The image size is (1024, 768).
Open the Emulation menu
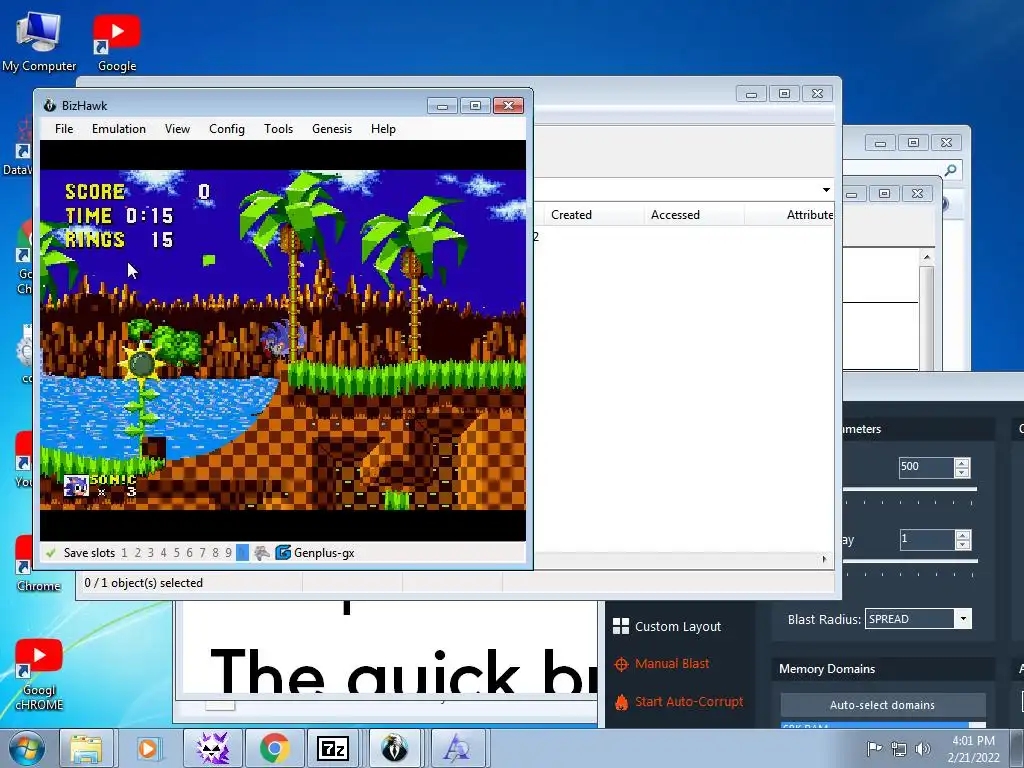tap(119, 129)
